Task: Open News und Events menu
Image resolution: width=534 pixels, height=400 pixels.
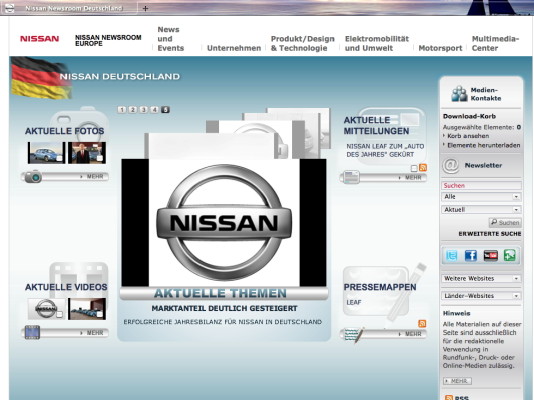Action: point(171,39)
